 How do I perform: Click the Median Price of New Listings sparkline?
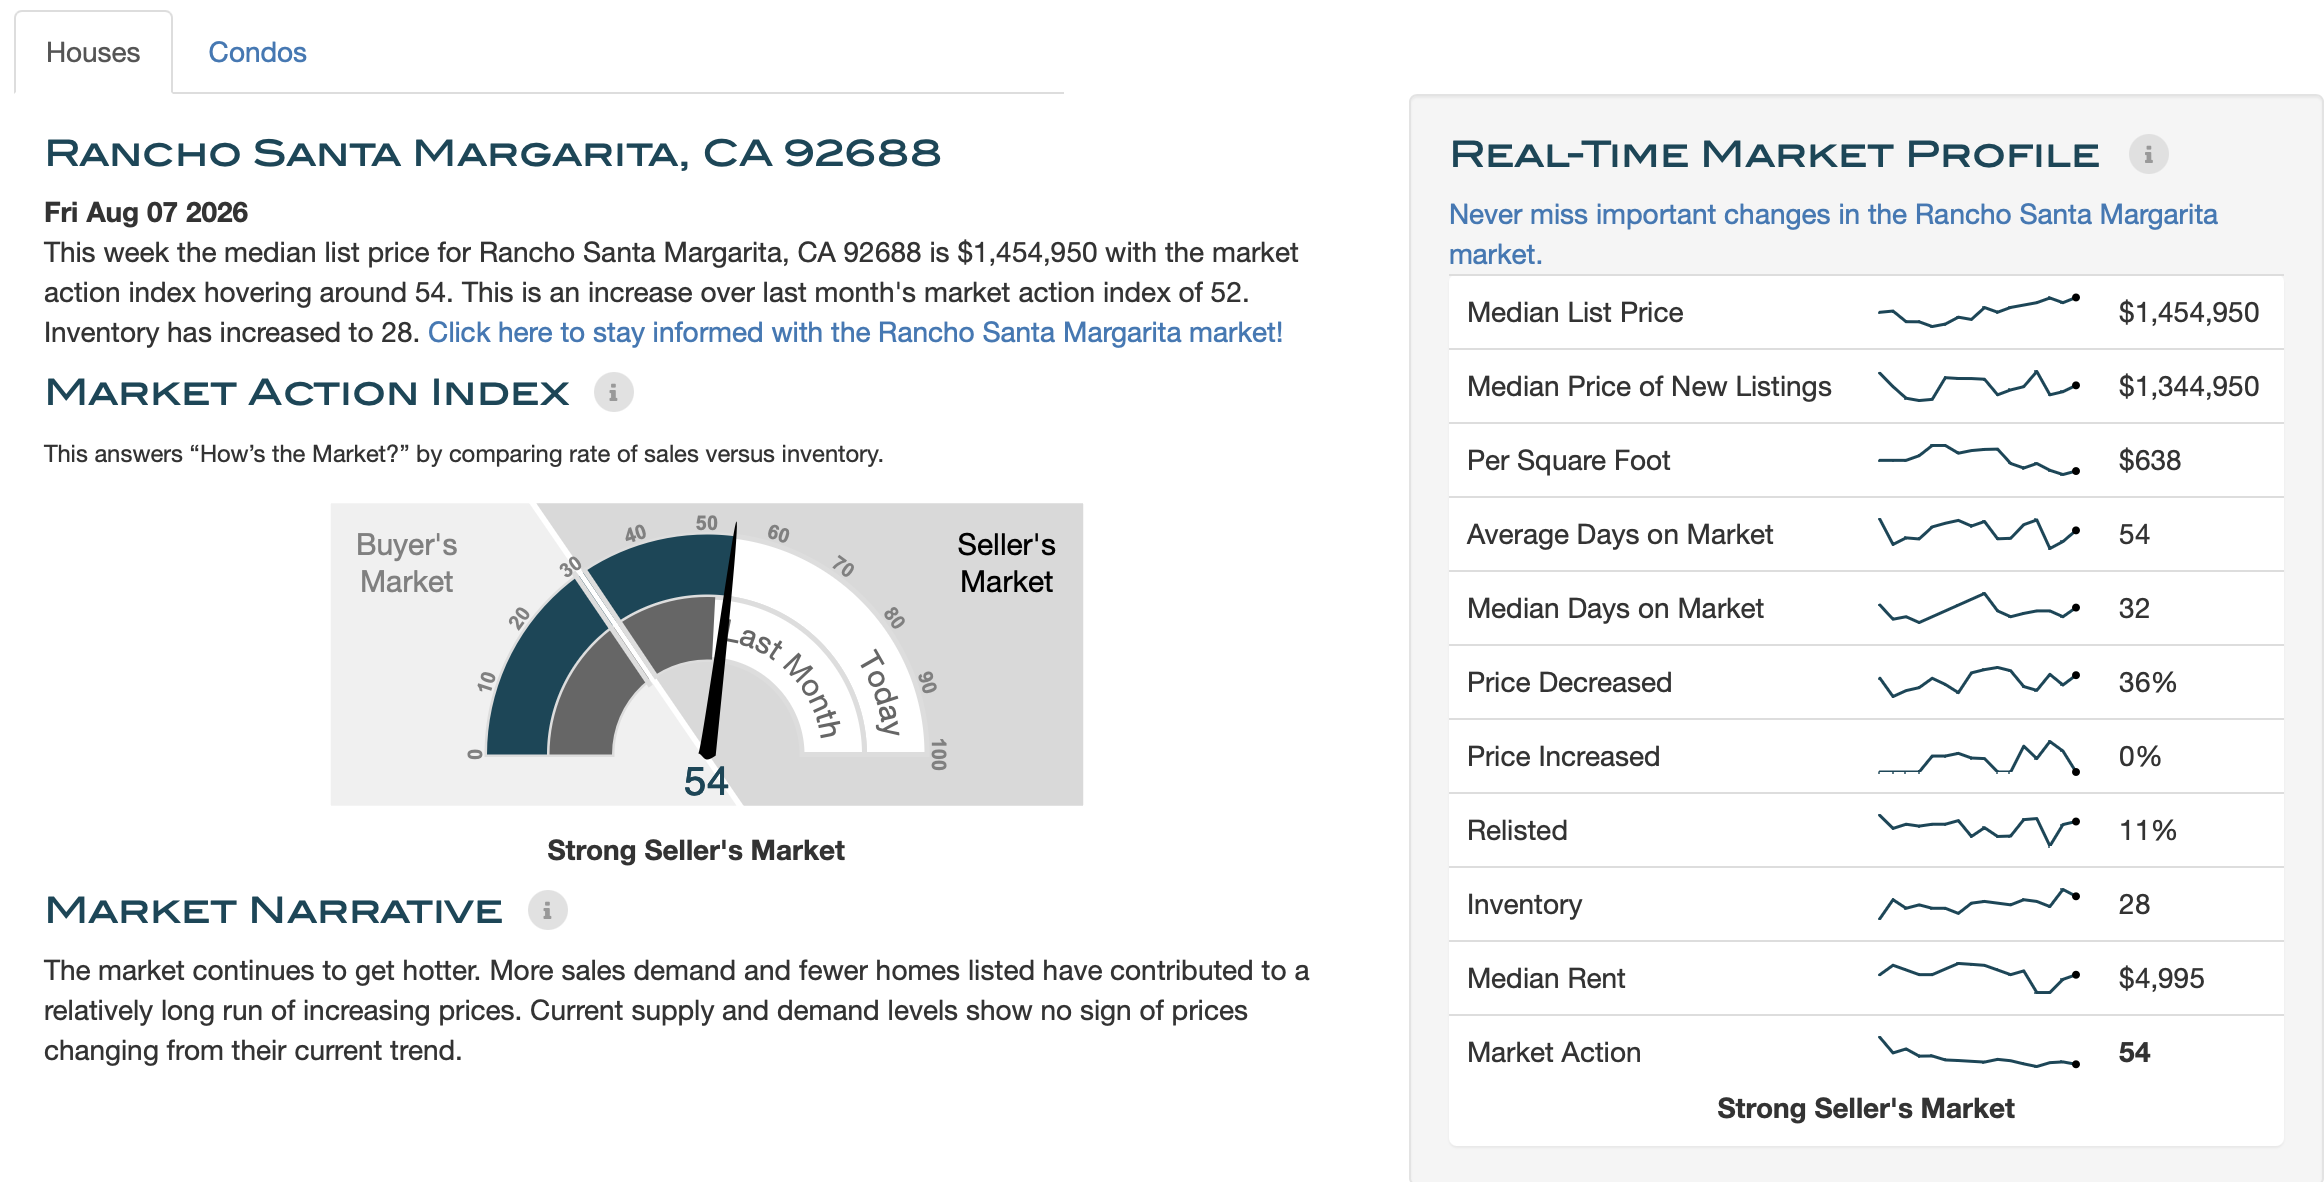[x=1978, y=386]
